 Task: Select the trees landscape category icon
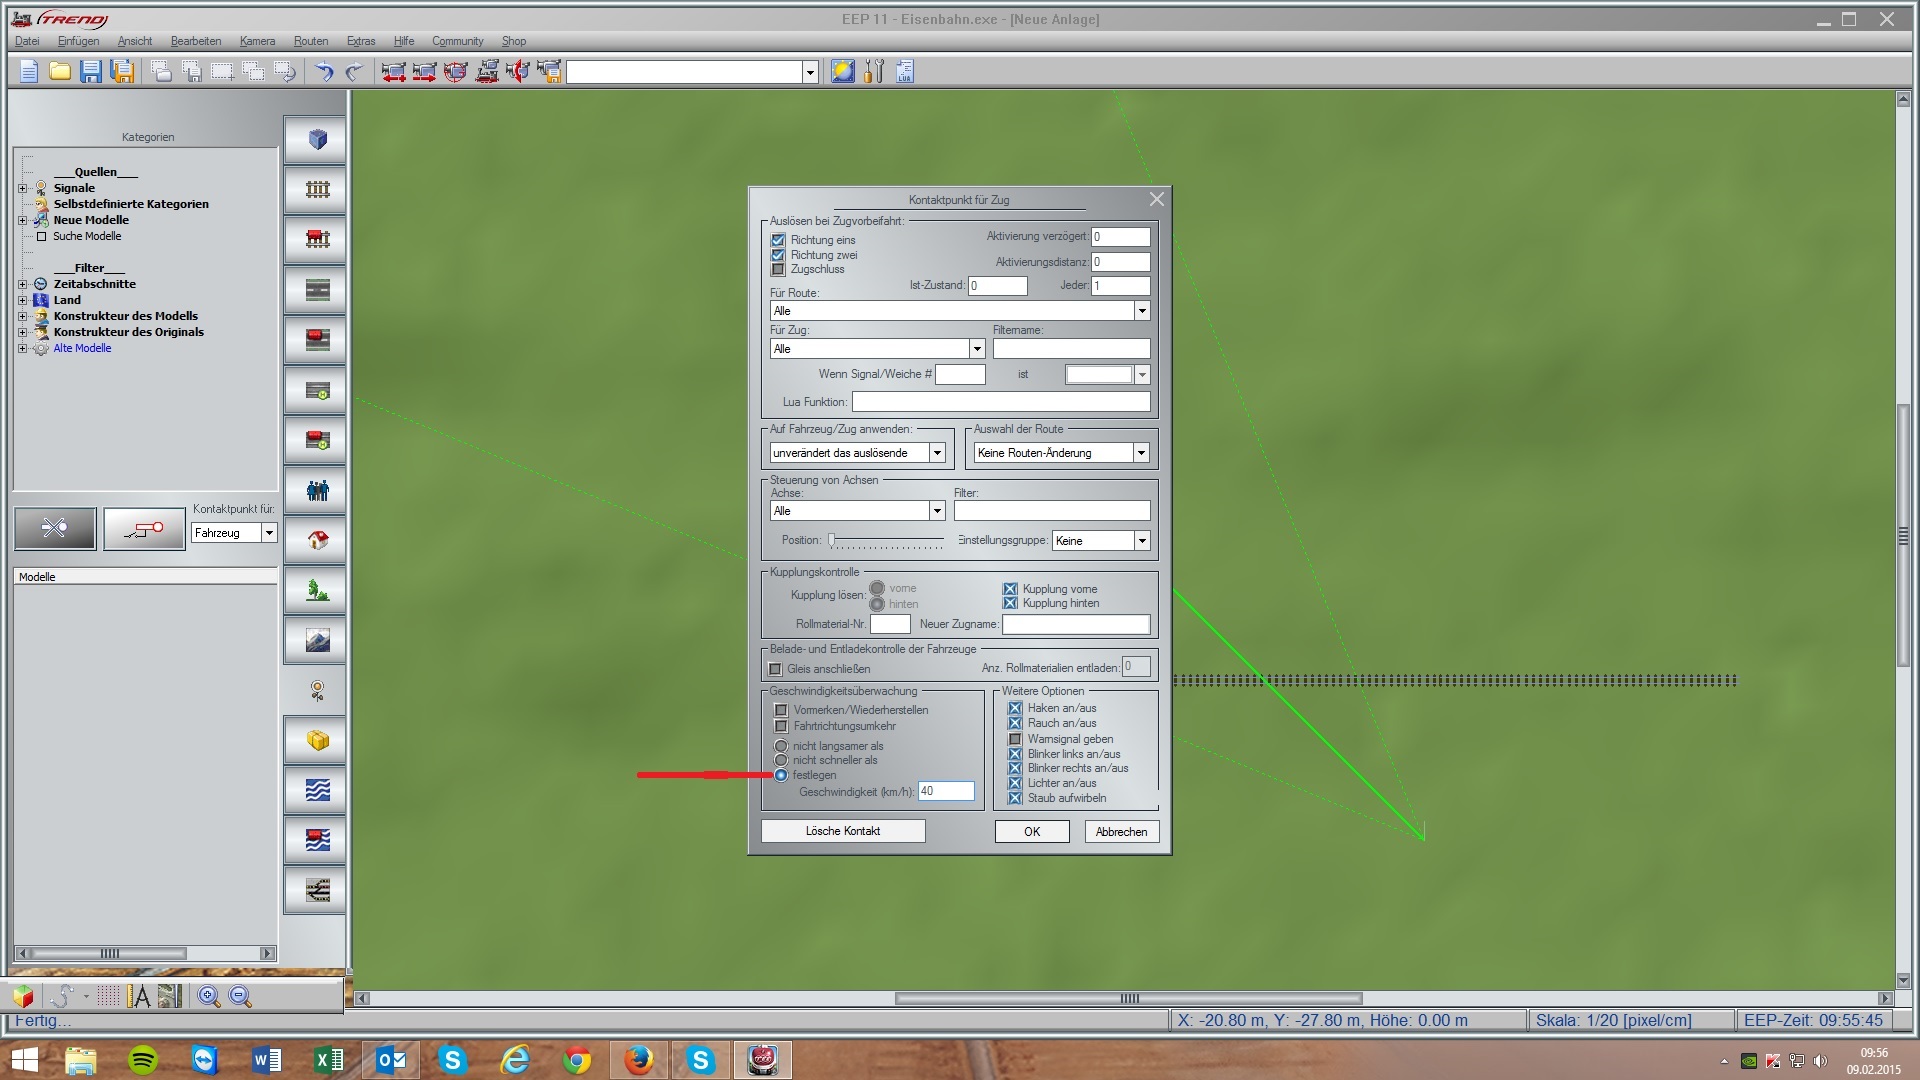coord(317,590)
